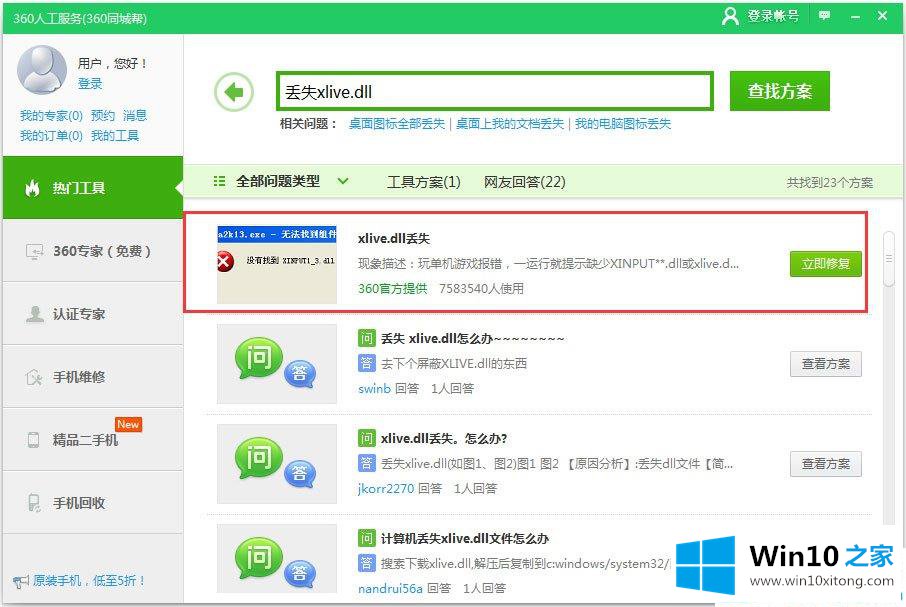Image resolution: width=906 pixels, height=607 pixels.
Task: Click the person icon beside 认证专家
Action: 35,314
